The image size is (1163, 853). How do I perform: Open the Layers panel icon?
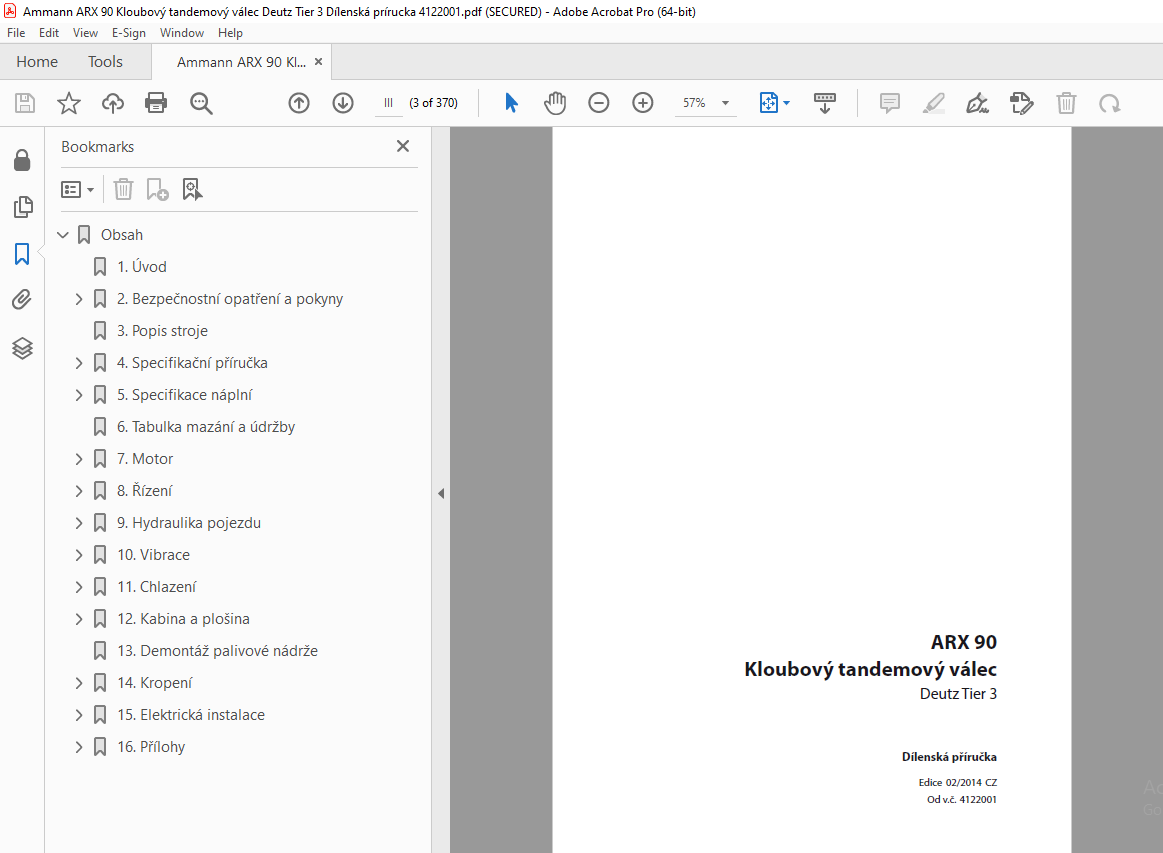(22, 348)
